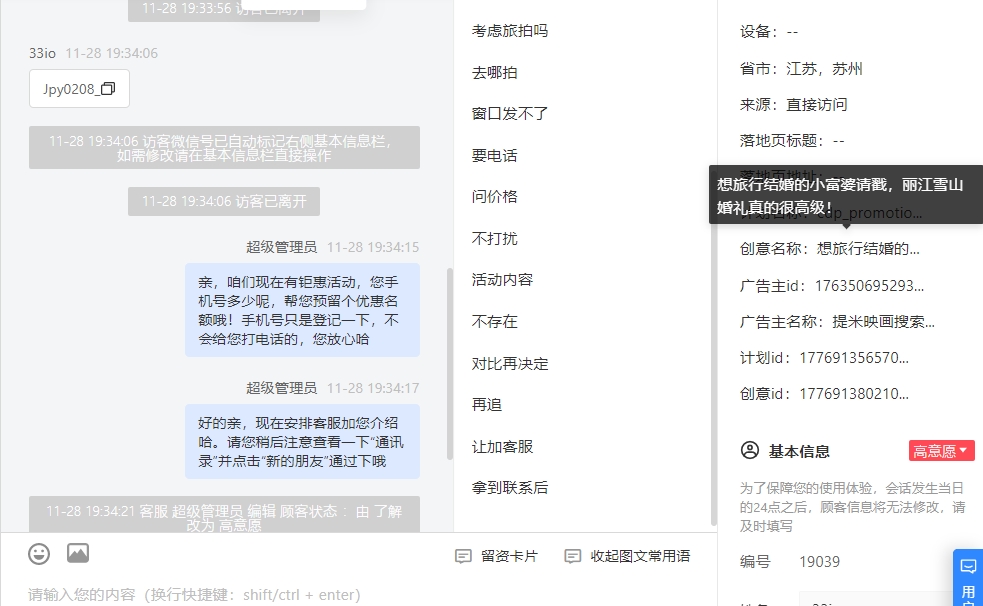
Task: Click the 基本信息 user profile icon
Action: [x=750, y=450]
